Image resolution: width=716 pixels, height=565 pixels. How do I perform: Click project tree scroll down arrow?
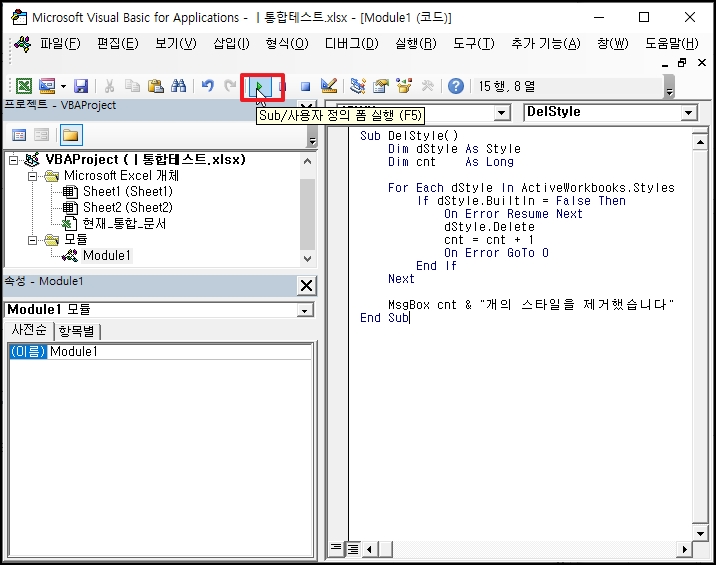(x=307, y=259)
